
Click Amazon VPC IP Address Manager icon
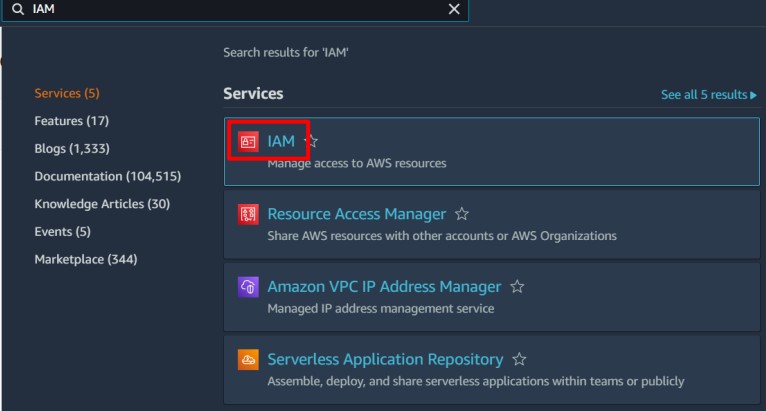(x=248, y=287)
